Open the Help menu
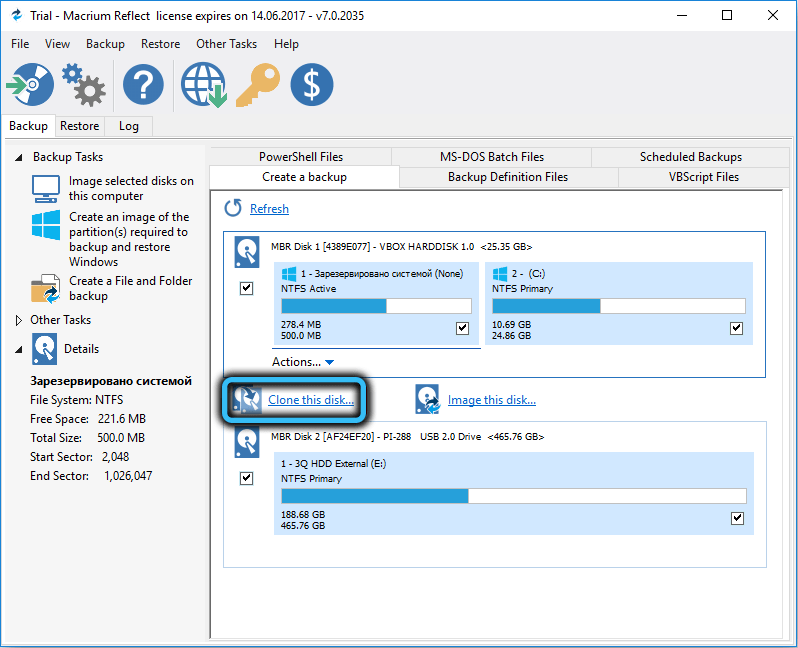 [286, 44]
